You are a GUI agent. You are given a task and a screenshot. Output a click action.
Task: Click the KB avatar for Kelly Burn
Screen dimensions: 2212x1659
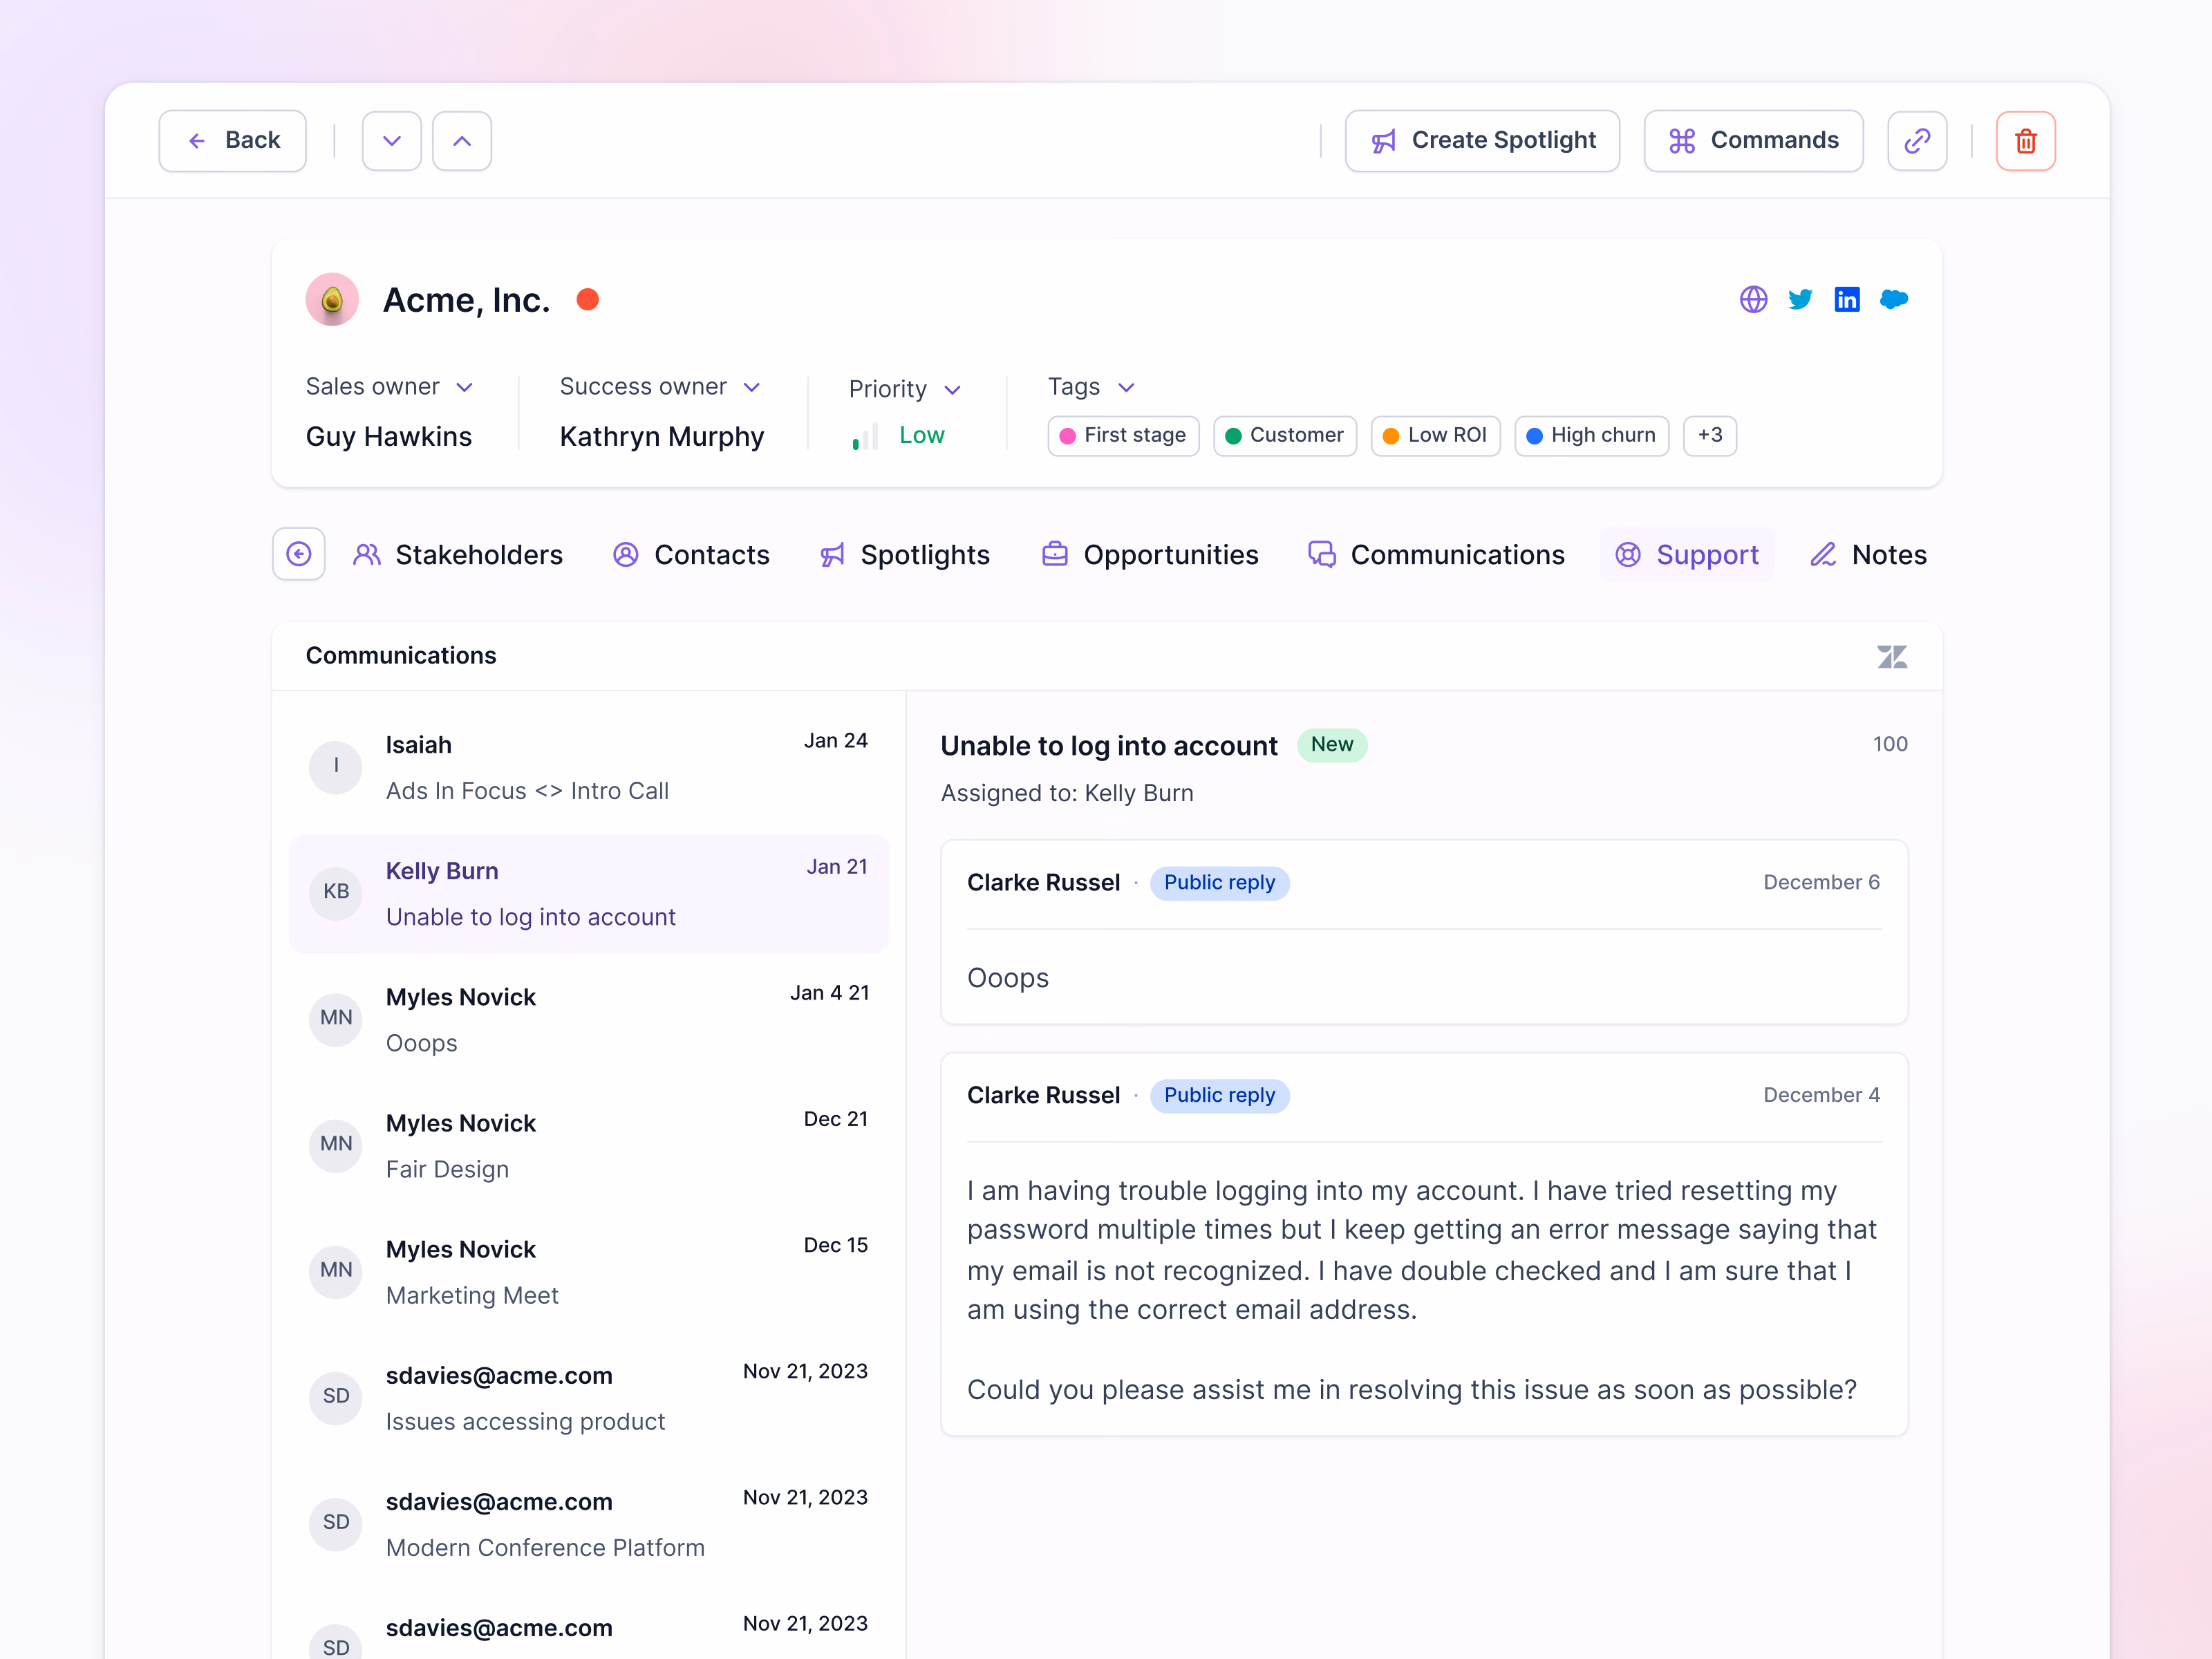[x=335, y=892]
